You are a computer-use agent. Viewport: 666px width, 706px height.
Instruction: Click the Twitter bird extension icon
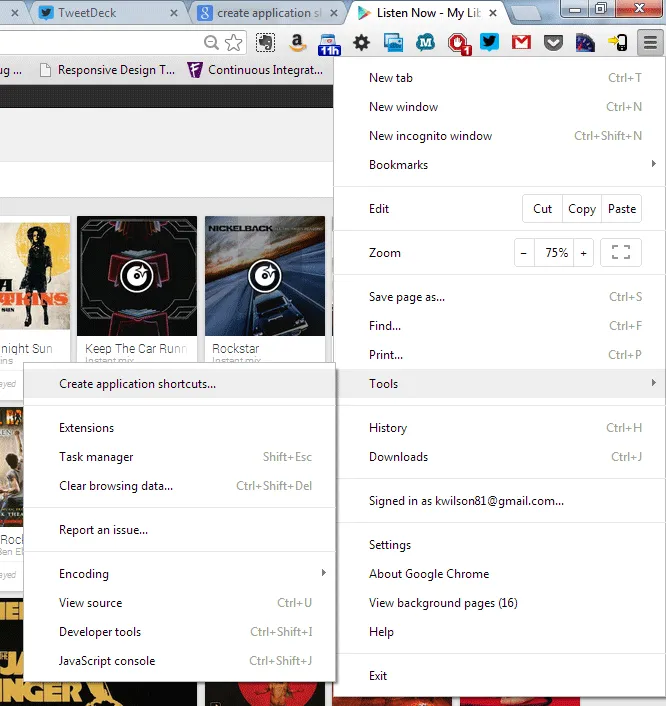pos(489,42)
